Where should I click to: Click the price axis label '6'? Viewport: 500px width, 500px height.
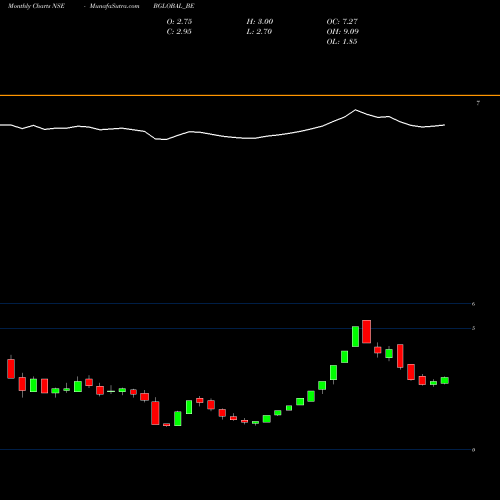(x=473, y=304)
